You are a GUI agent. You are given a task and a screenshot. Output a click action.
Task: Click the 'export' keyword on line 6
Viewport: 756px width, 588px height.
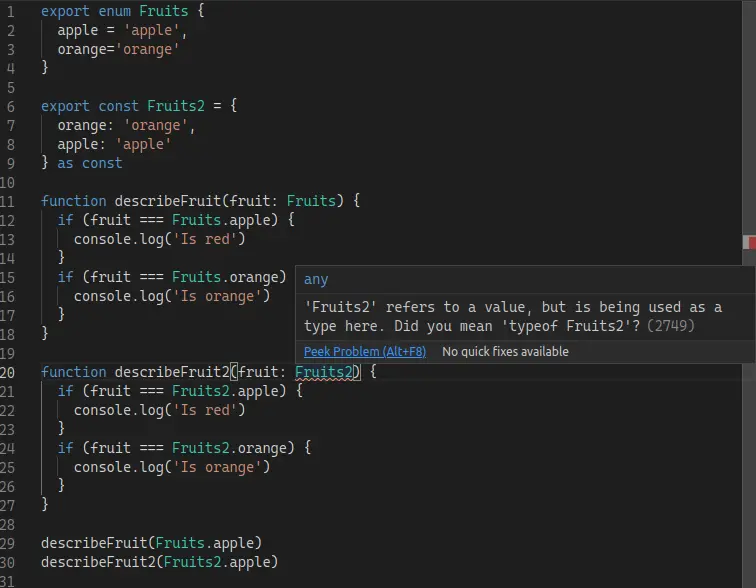(65, 106)
